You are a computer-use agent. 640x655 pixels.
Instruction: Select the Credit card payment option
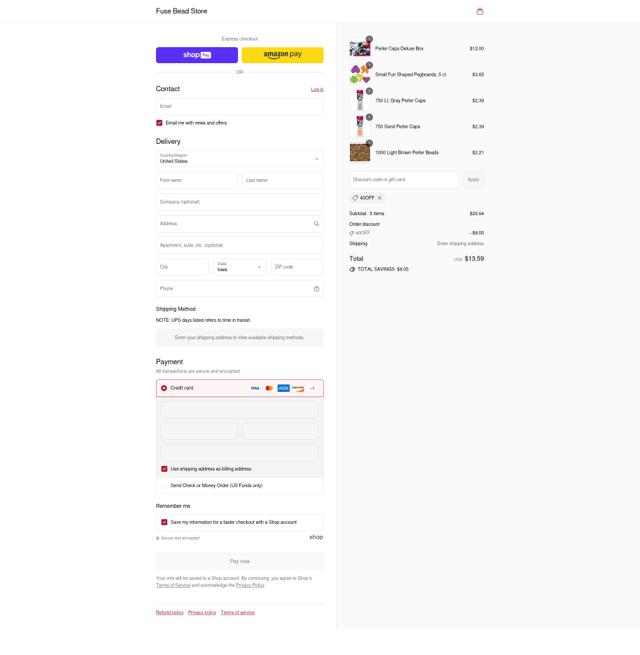(164, 388)
